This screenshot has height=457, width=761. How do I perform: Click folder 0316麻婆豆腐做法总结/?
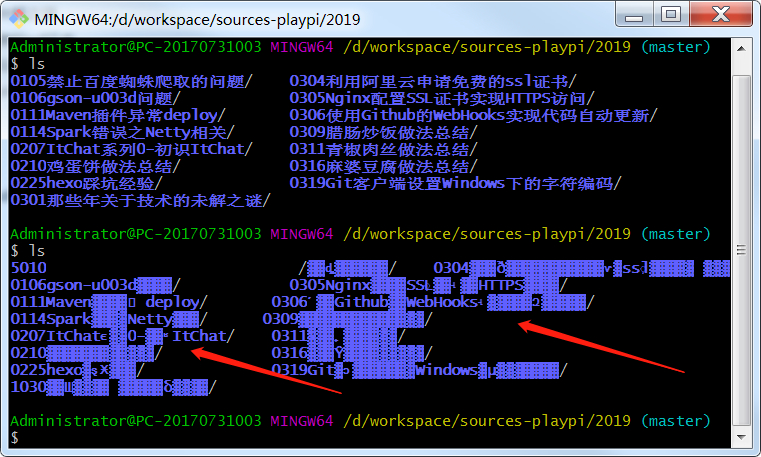(383, 166)
